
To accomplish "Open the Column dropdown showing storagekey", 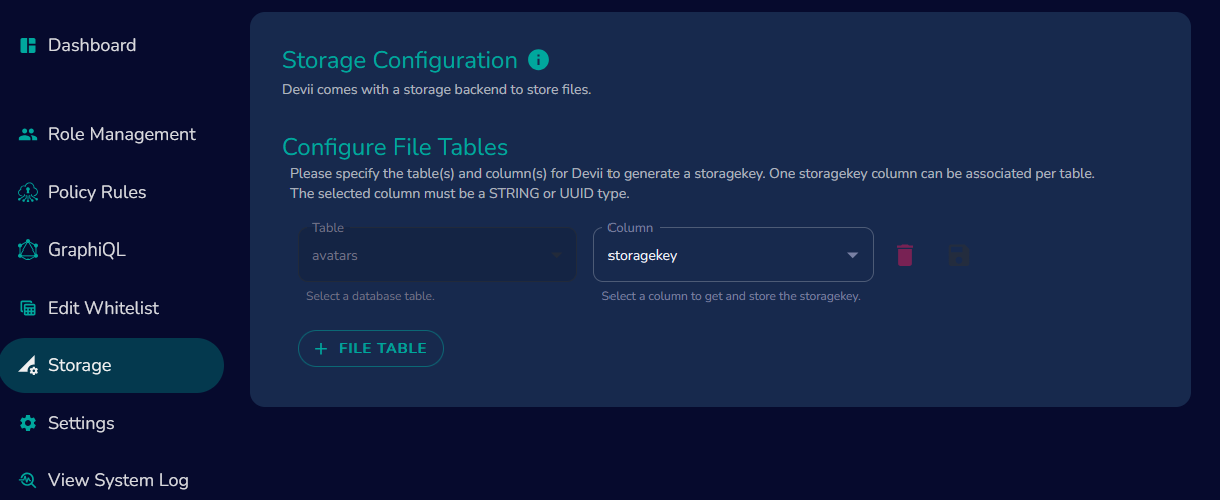I will [720, 255].
